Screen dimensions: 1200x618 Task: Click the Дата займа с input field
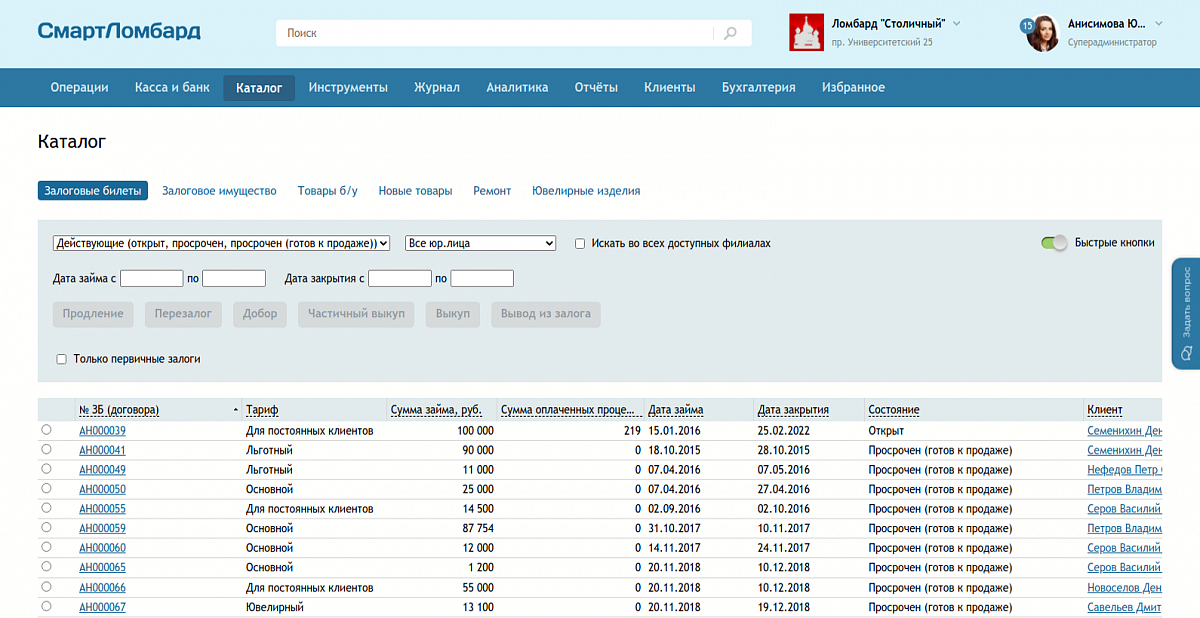point(151,278)
